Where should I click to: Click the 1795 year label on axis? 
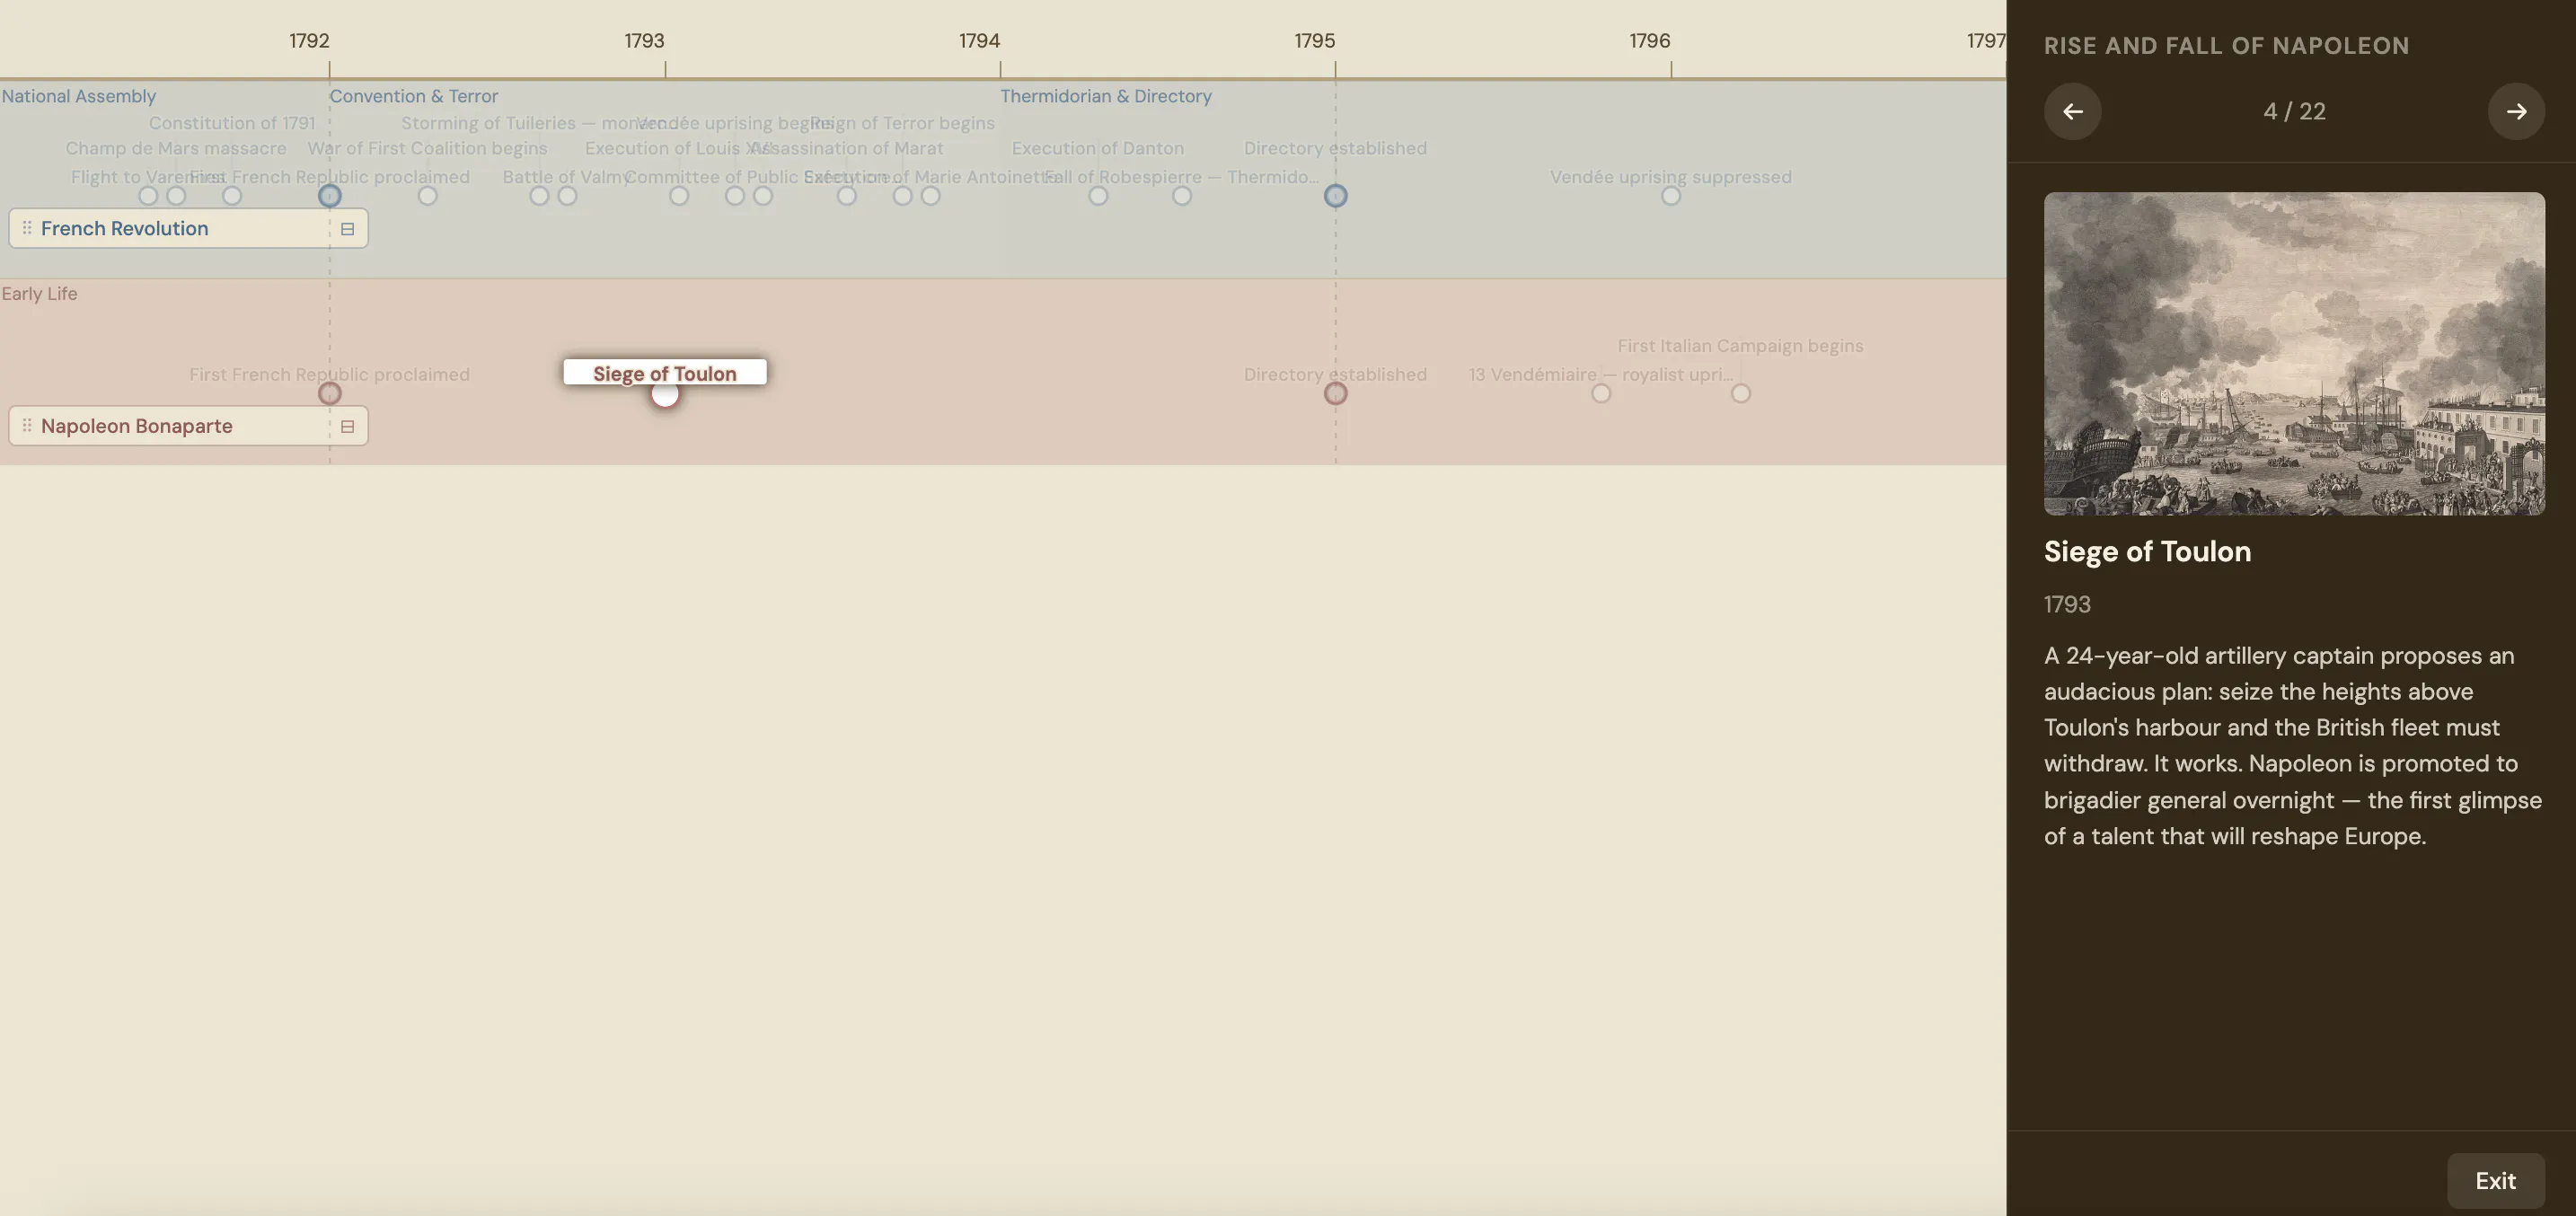pyautogui.click(x=1314, y=41)
